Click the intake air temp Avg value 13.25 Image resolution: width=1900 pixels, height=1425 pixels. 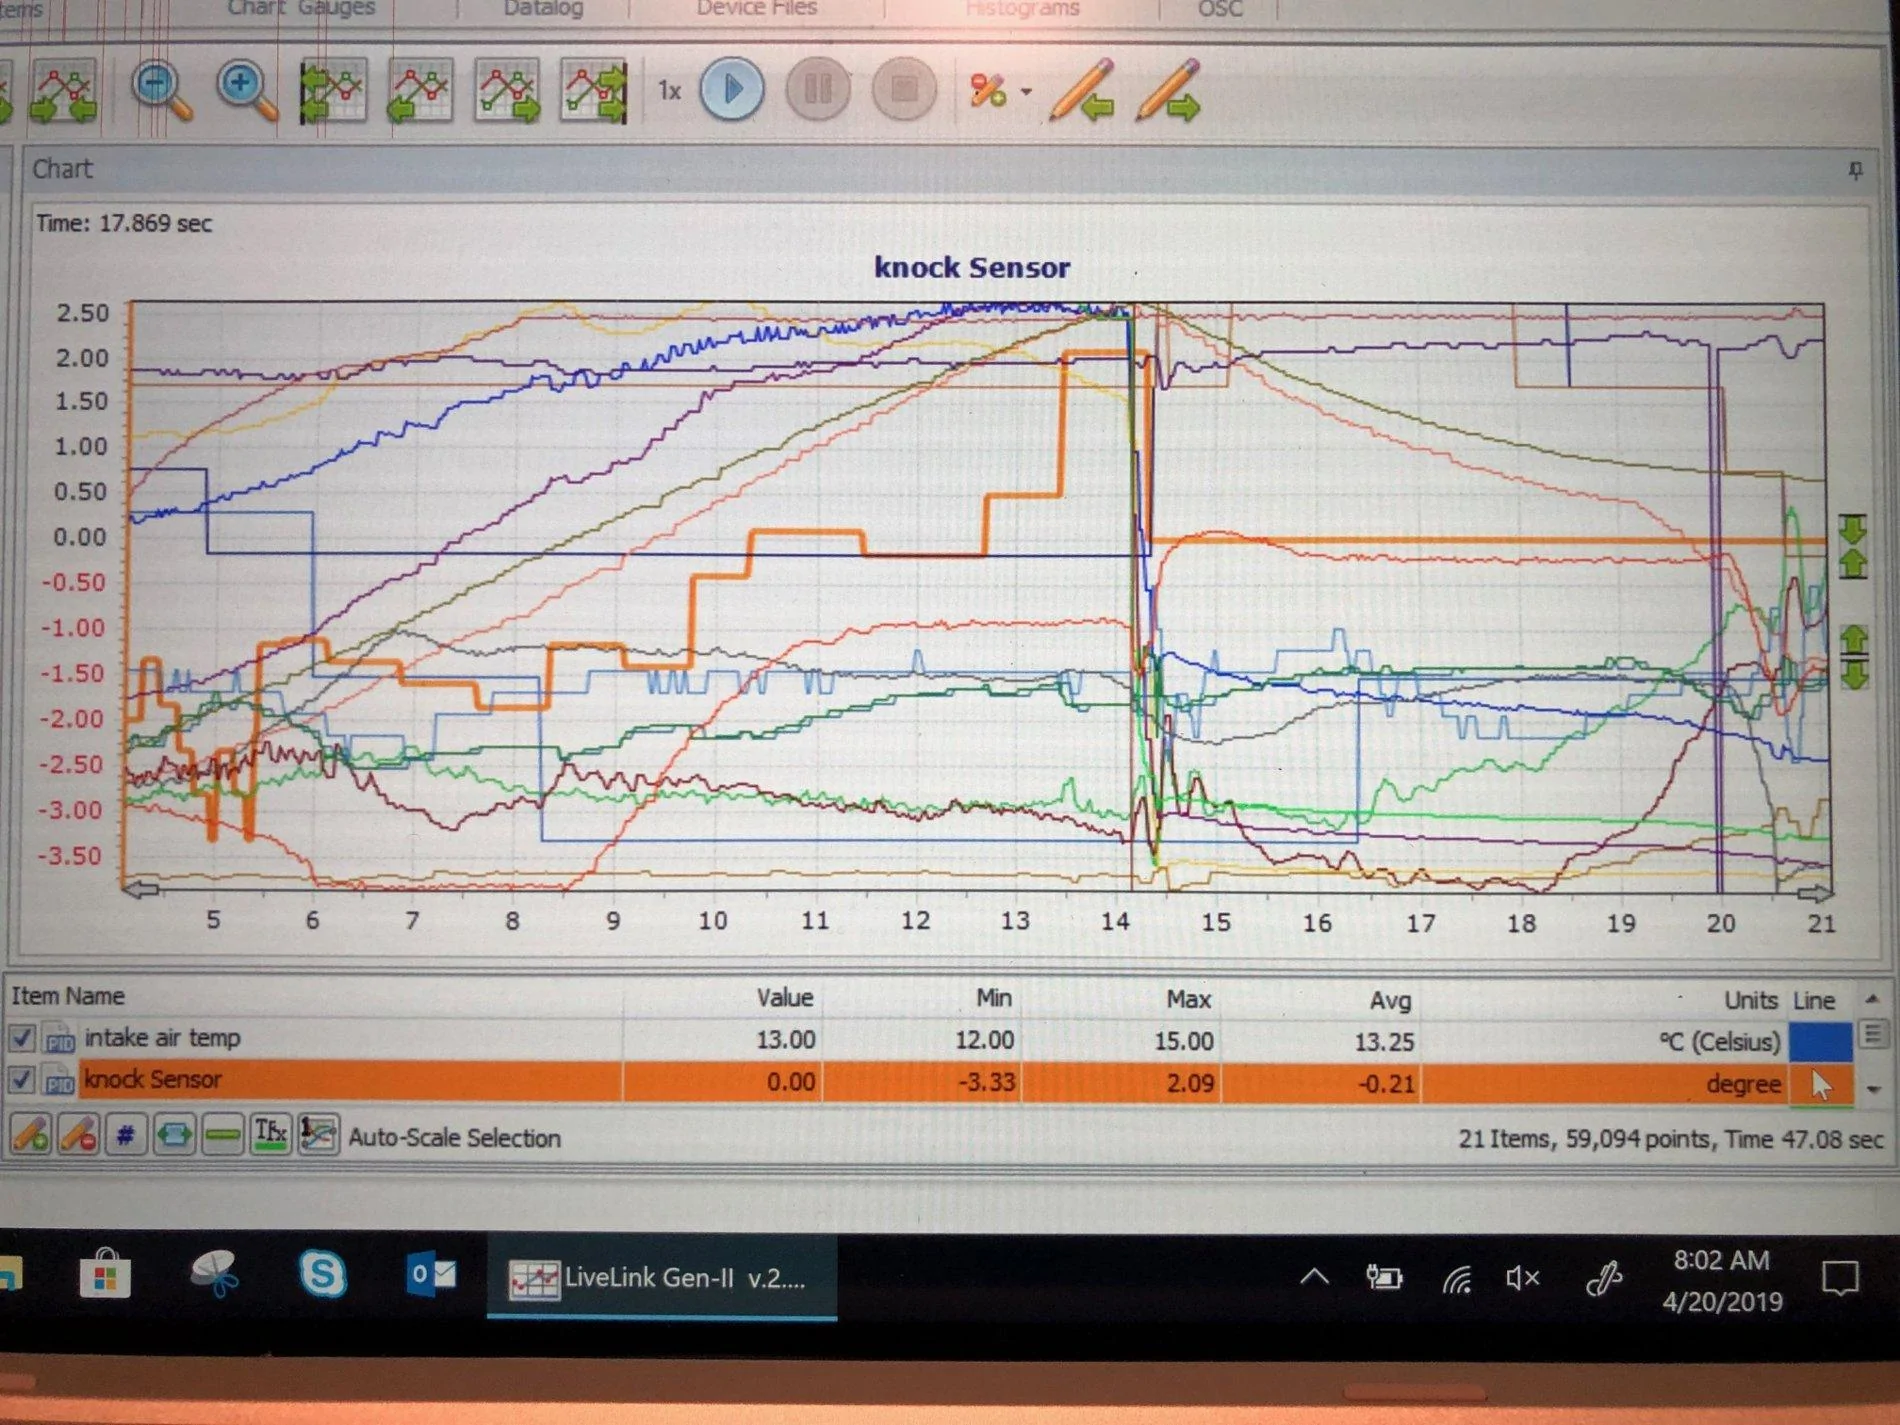(1384, 1042)
